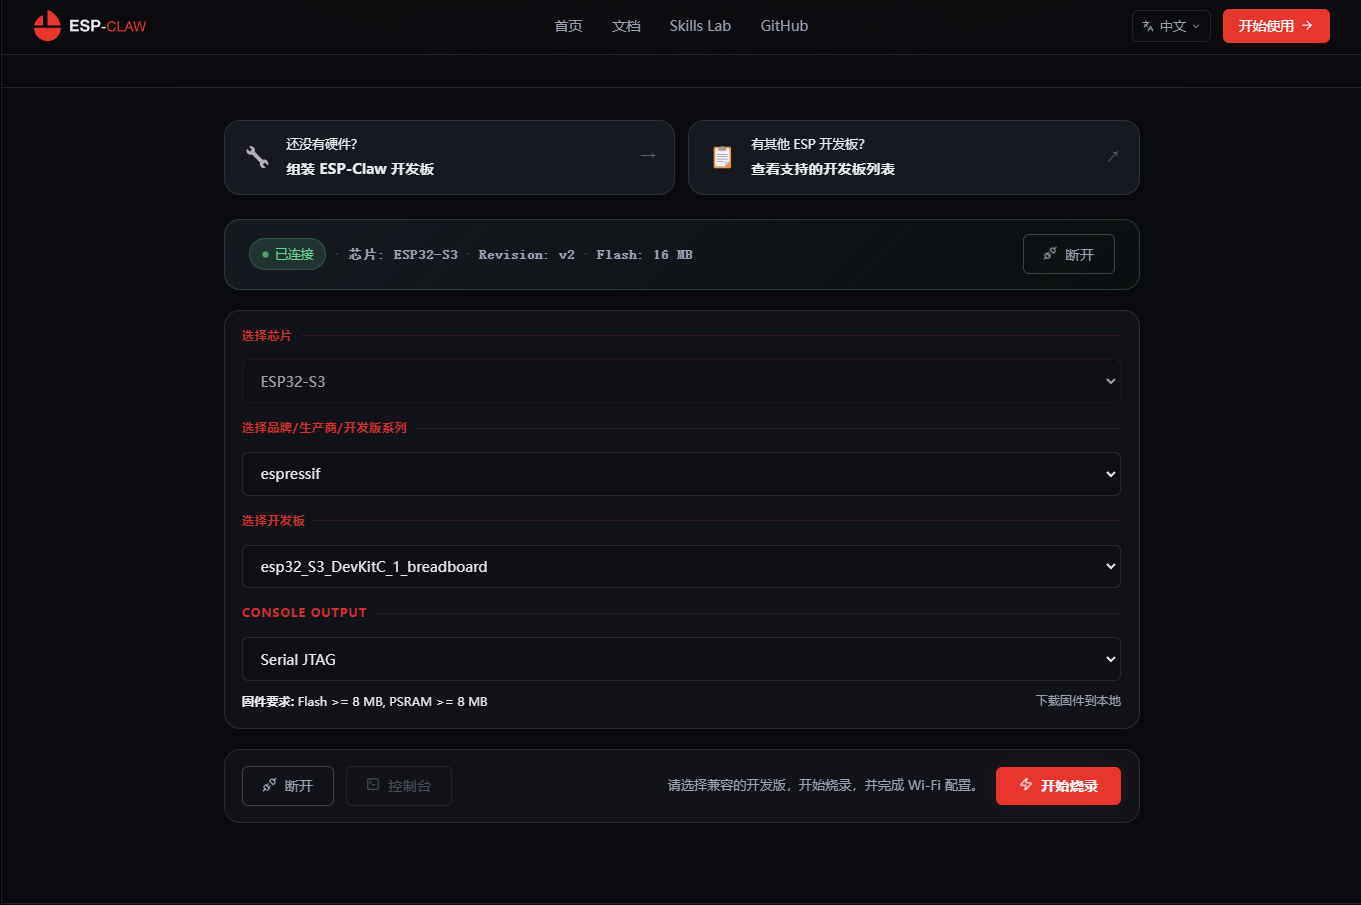Click the 有其他 ESP 开发板? text
1361x905 pixels.
point(808,144)
